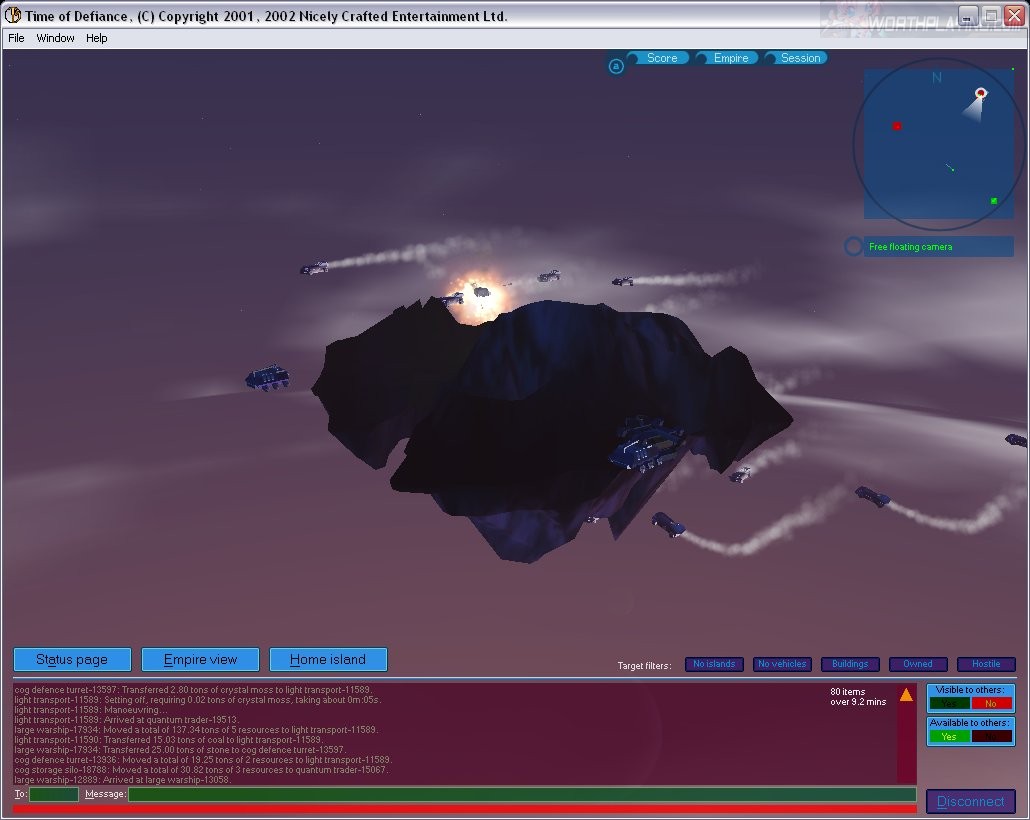Click the circle icon beside Free floating camera
Image resolution: width=1030 pixels, height=820 pixels.
pyautogui.click(x=853, y=246)
